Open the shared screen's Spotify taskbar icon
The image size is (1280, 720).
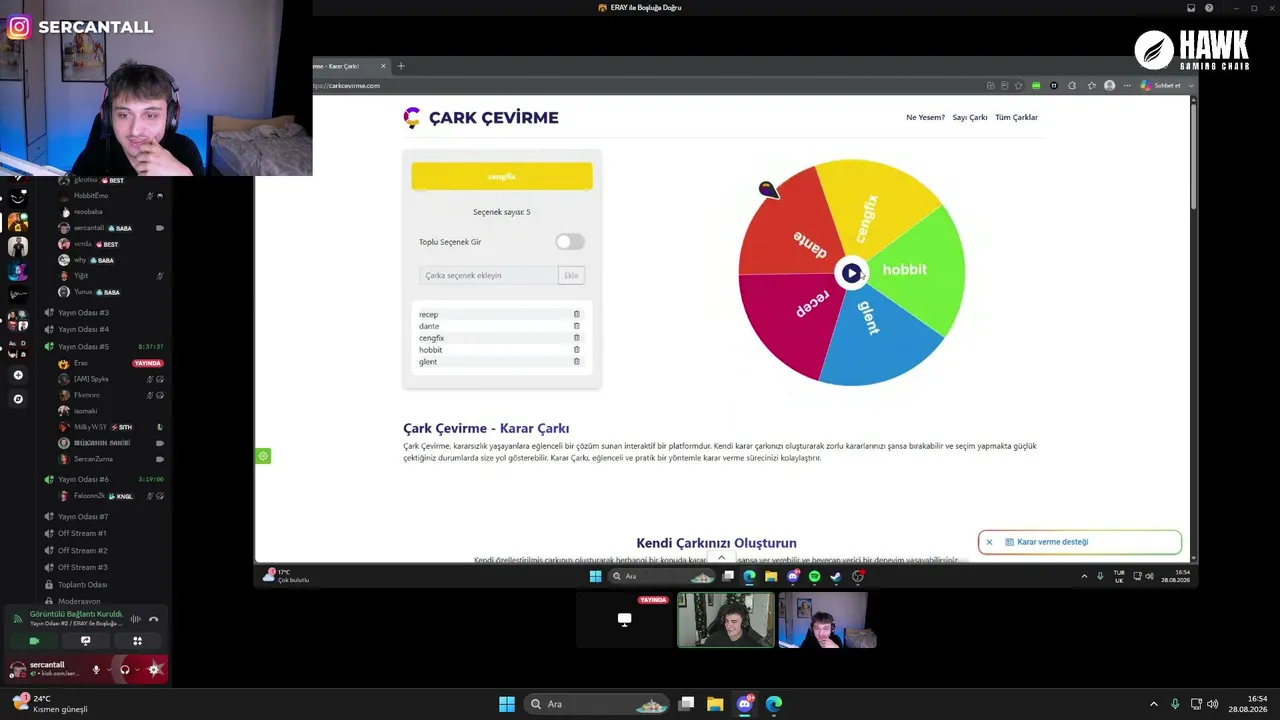pos(814,576)
